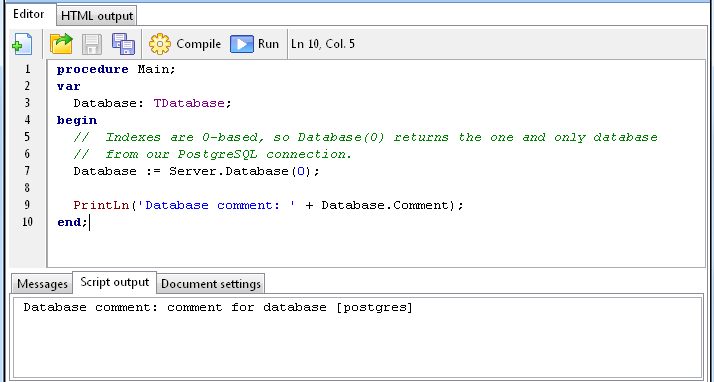This screenshot has width=714, height=382.
Task: Click the Run button label
Action: [x=268, y=44]
